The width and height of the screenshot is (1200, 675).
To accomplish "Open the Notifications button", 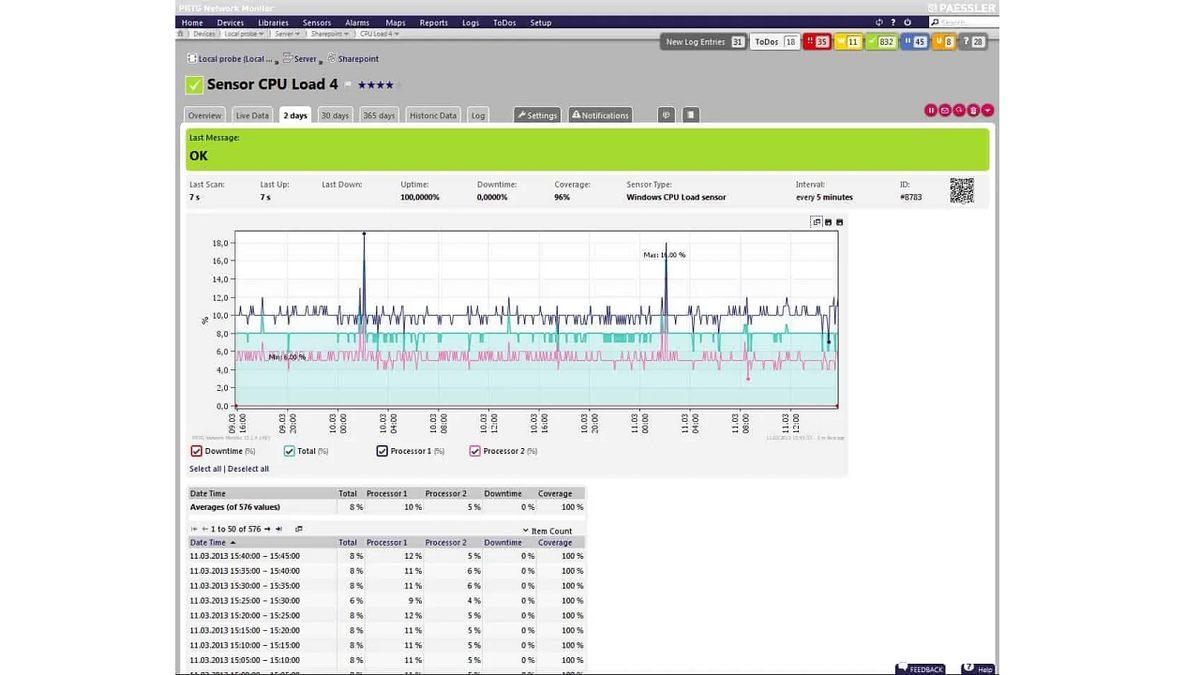I will [x=600, y=115].
